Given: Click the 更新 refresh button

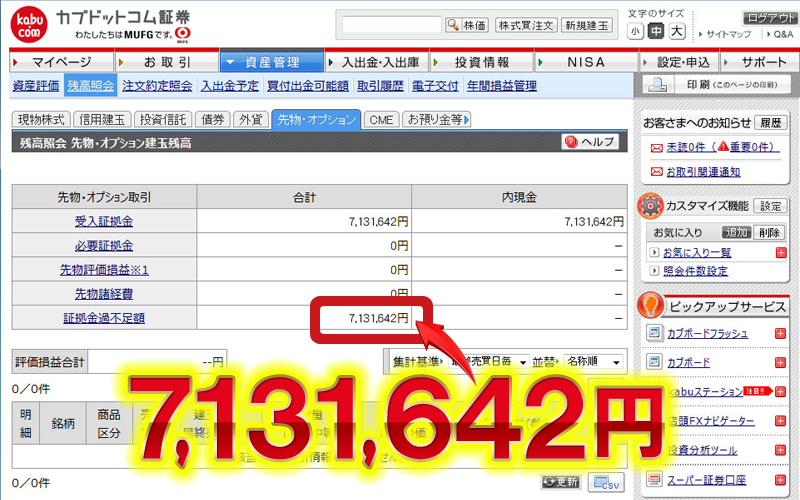Looking at the screenshot, I should (x=560, y=483).
